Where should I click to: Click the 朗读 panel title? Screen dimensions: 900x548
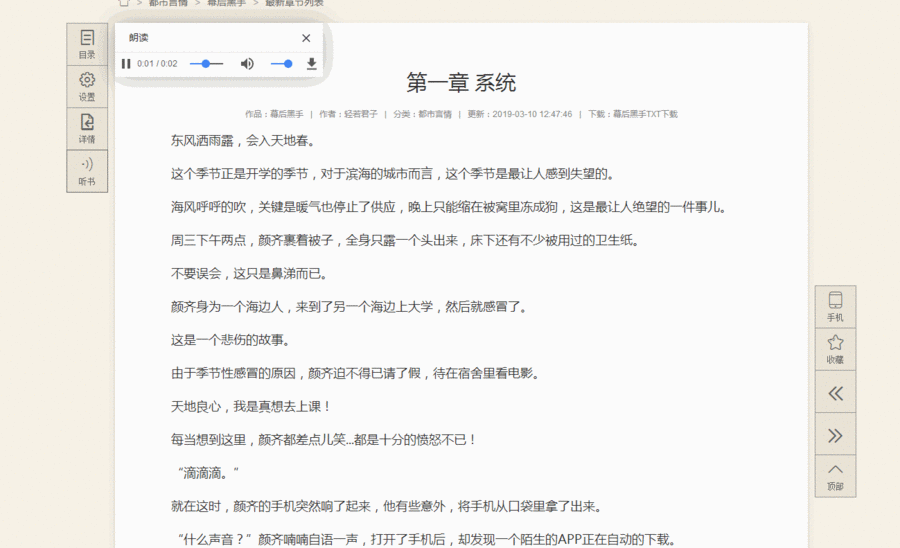click(138, 38)
